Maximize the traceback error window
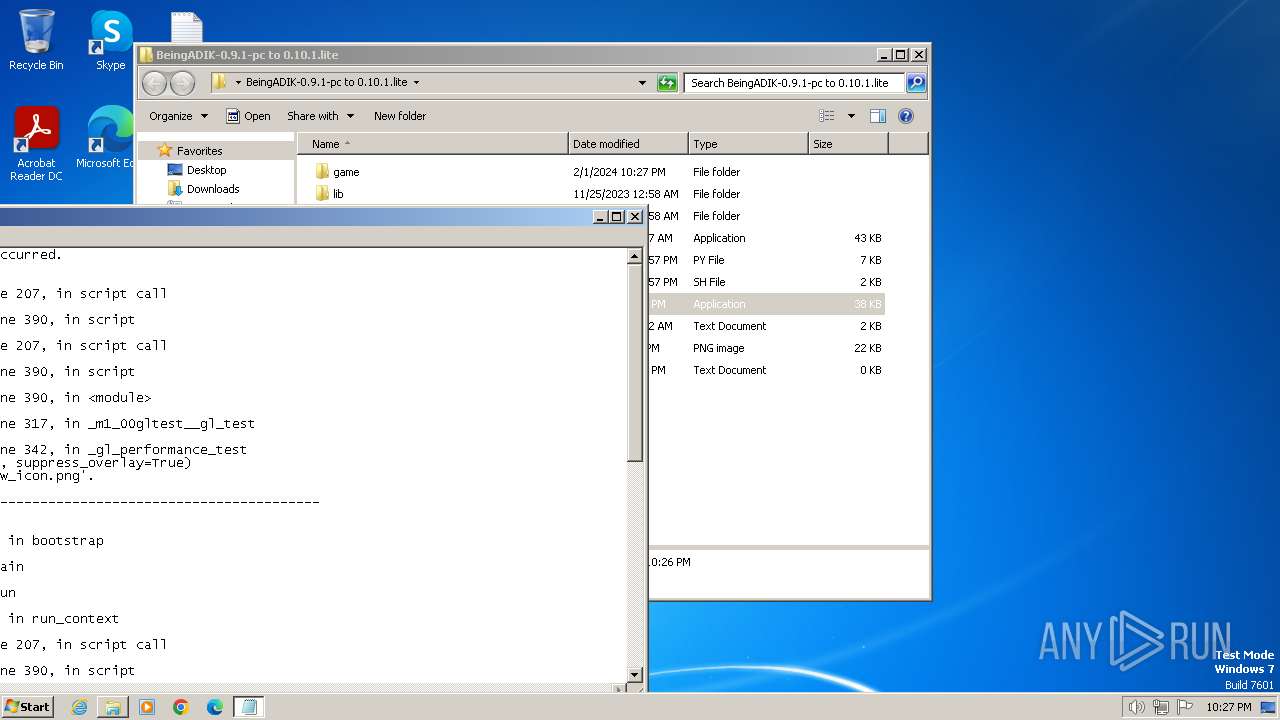 click(616, 217)
